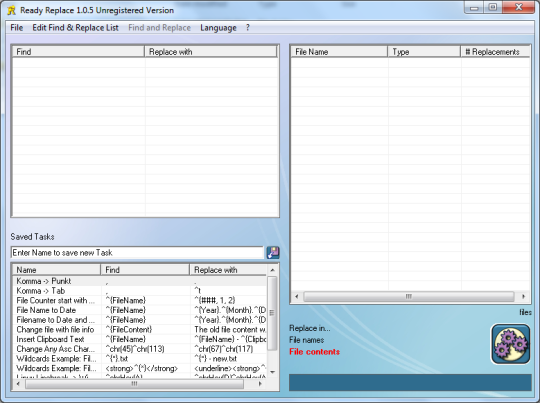
Task: Click the top Replace with column header
Action: pyautogui.click(x=210, y=52)
